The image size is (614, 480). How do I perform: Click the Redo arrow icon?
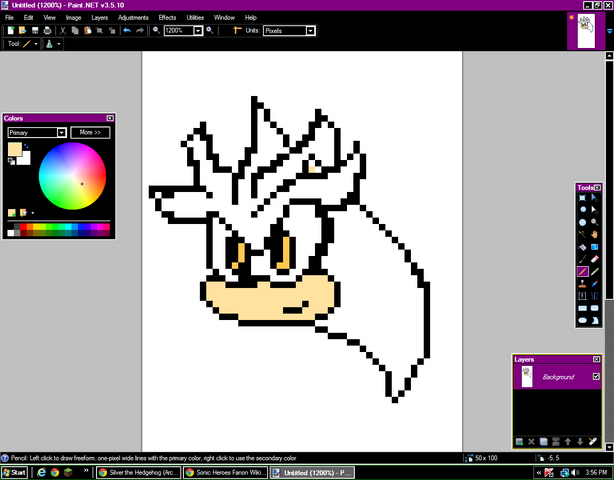pos(139,31)
